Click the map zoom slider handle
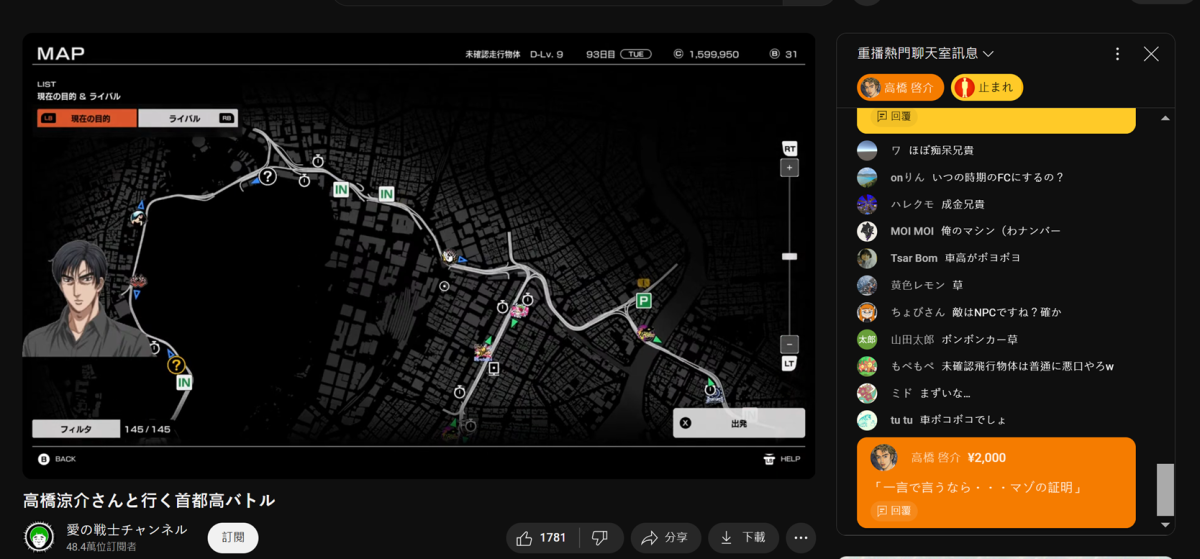The image size is (1200, 559). click(789, 257)
